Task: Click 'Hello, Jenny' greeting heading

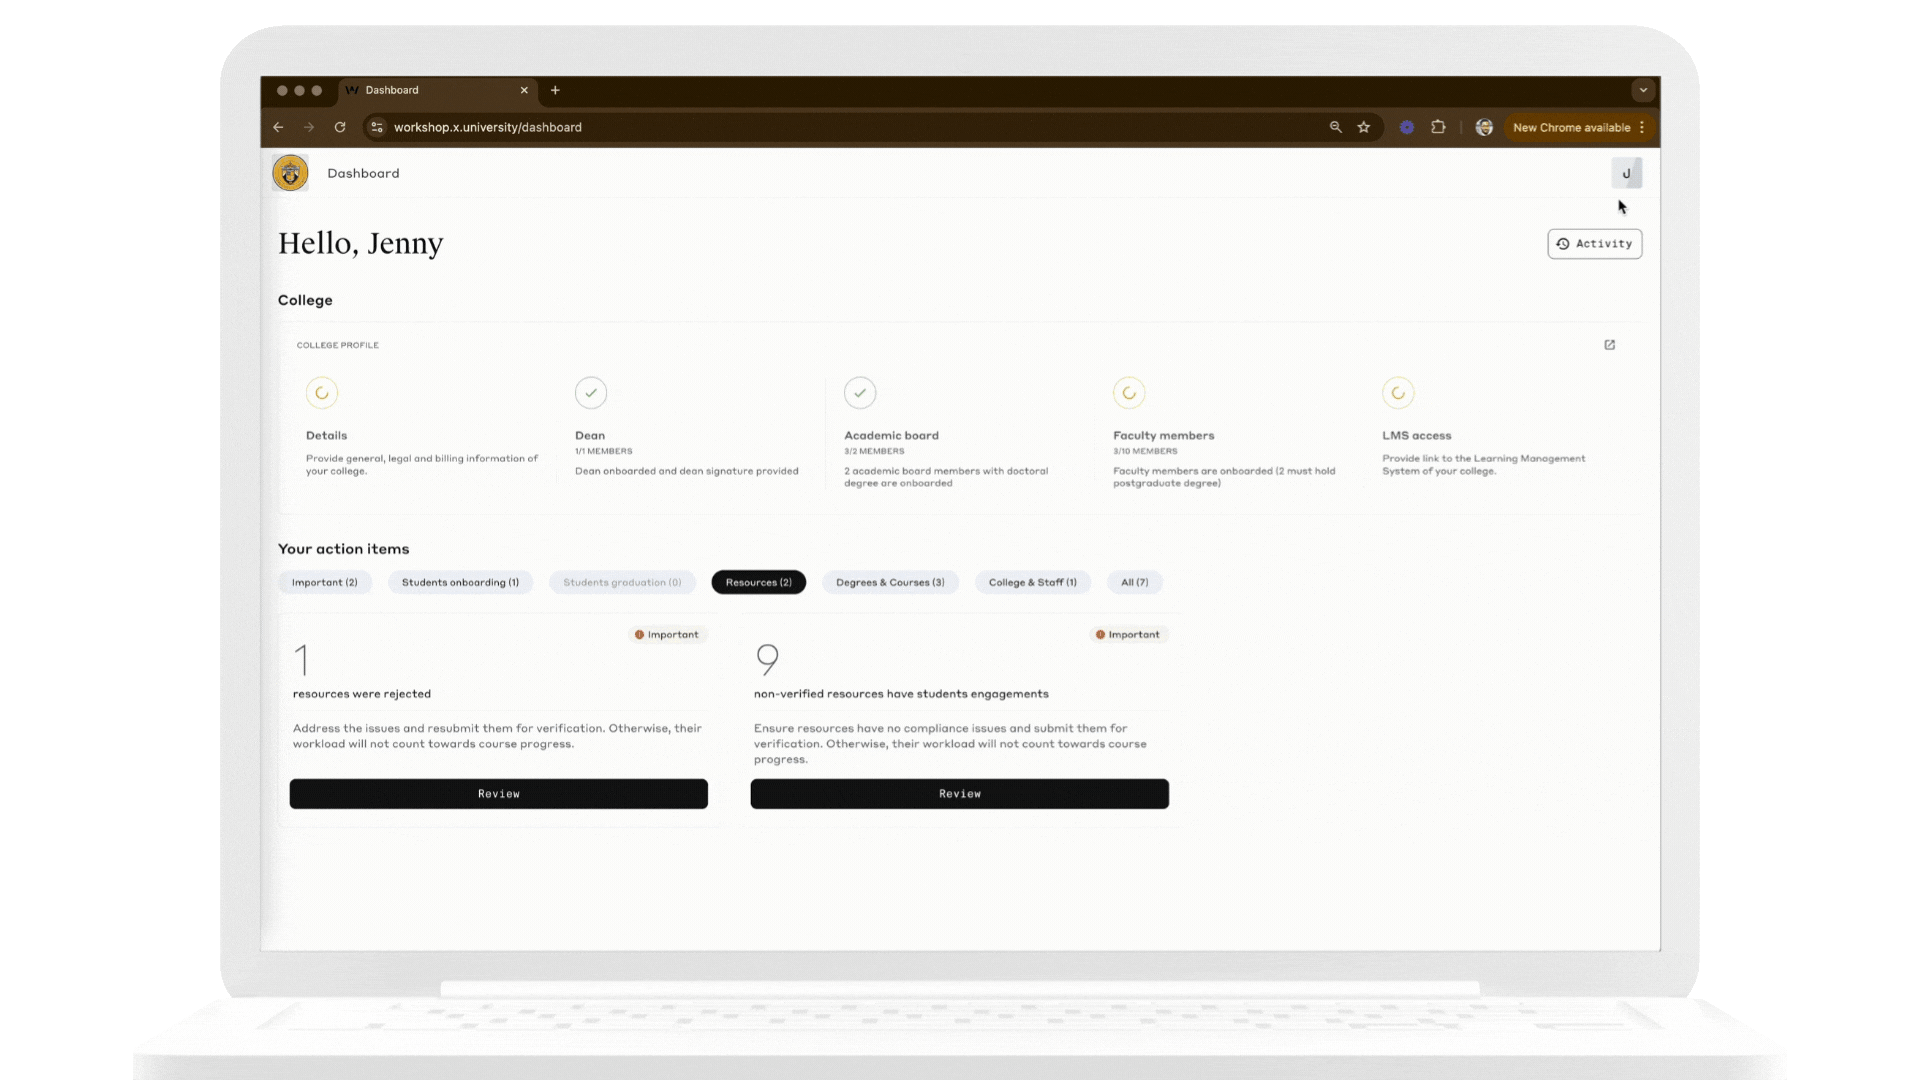Action: [x=361, y=244]
